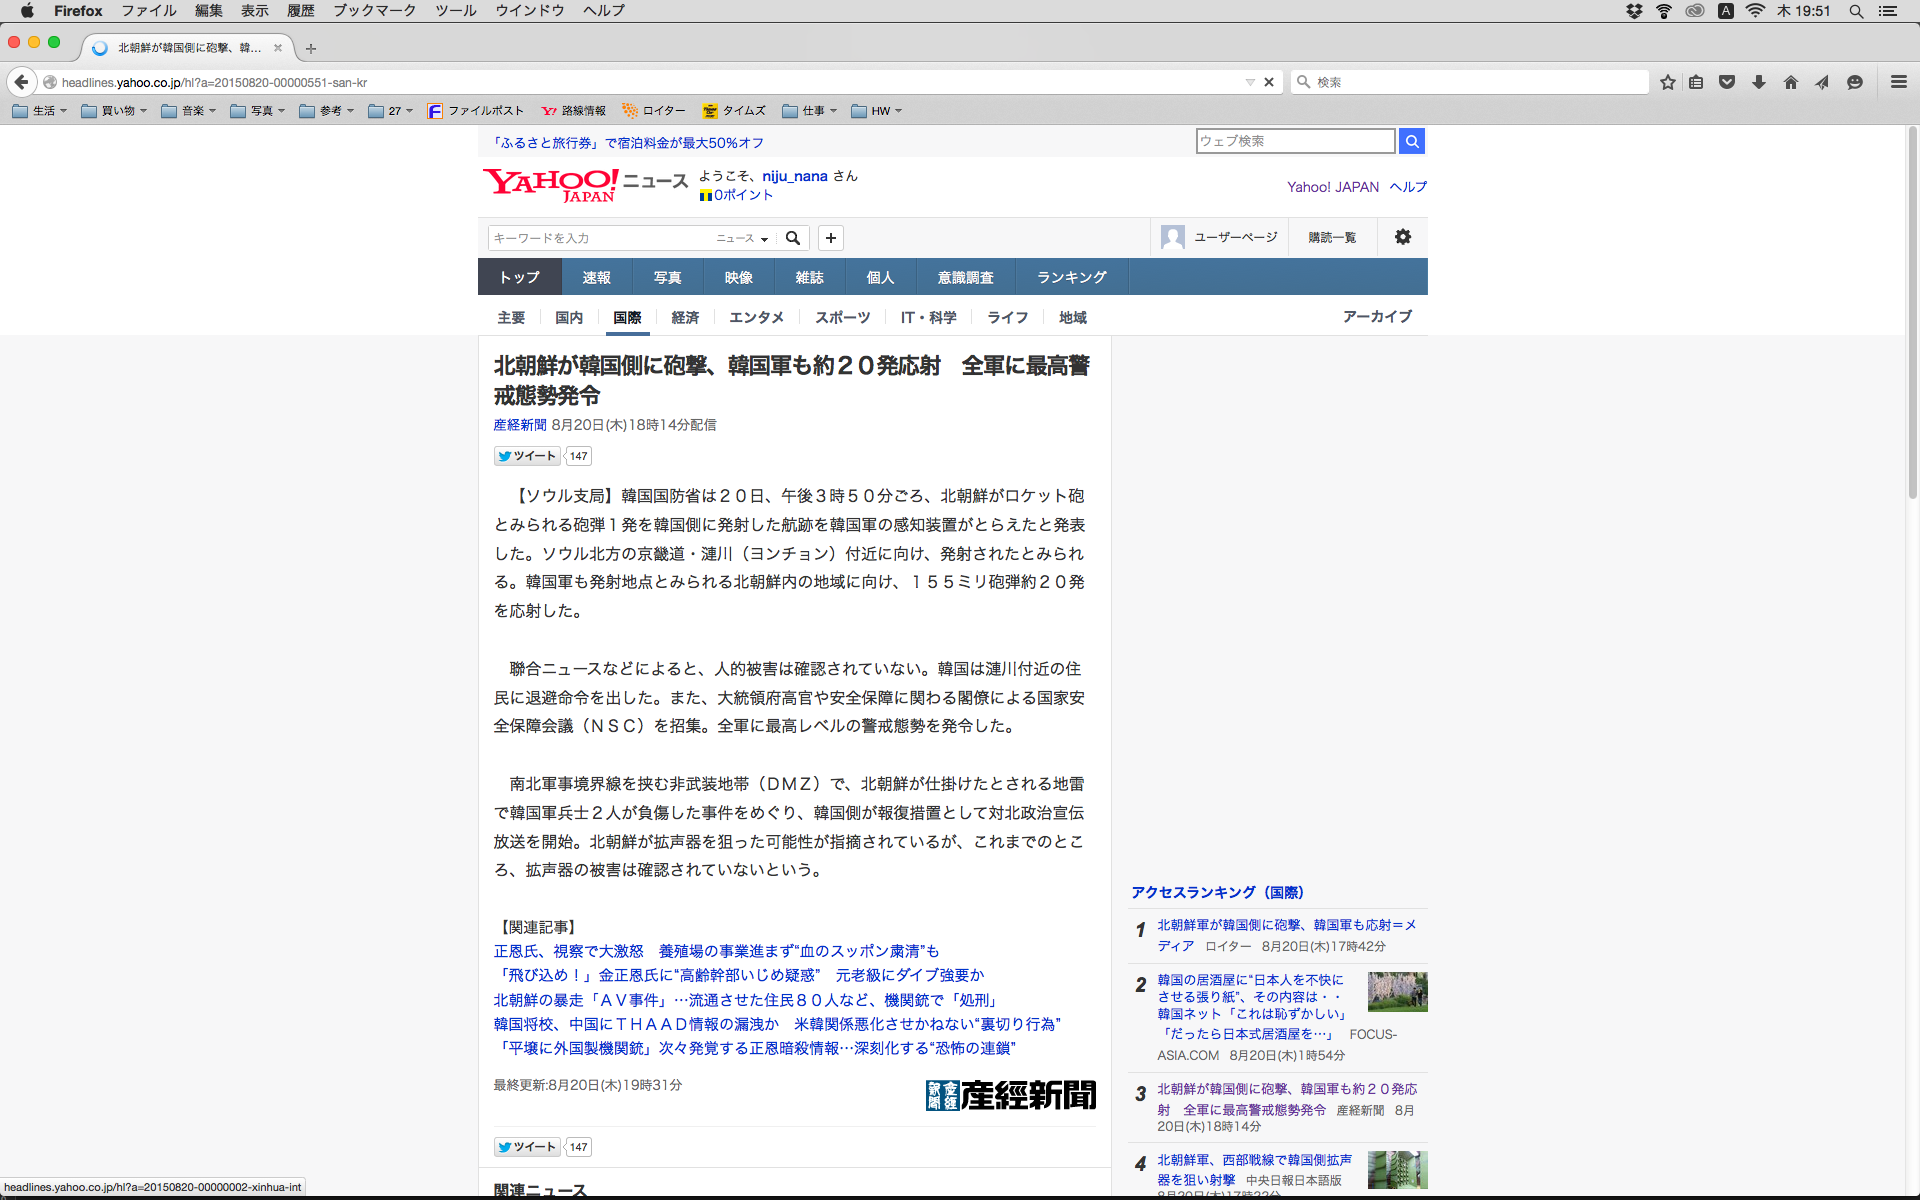Image resolution: width=1920 pixels, height=1200 pixels.
Task: Open the Firefox hamburger menu
Action: tap(1898, 82)
